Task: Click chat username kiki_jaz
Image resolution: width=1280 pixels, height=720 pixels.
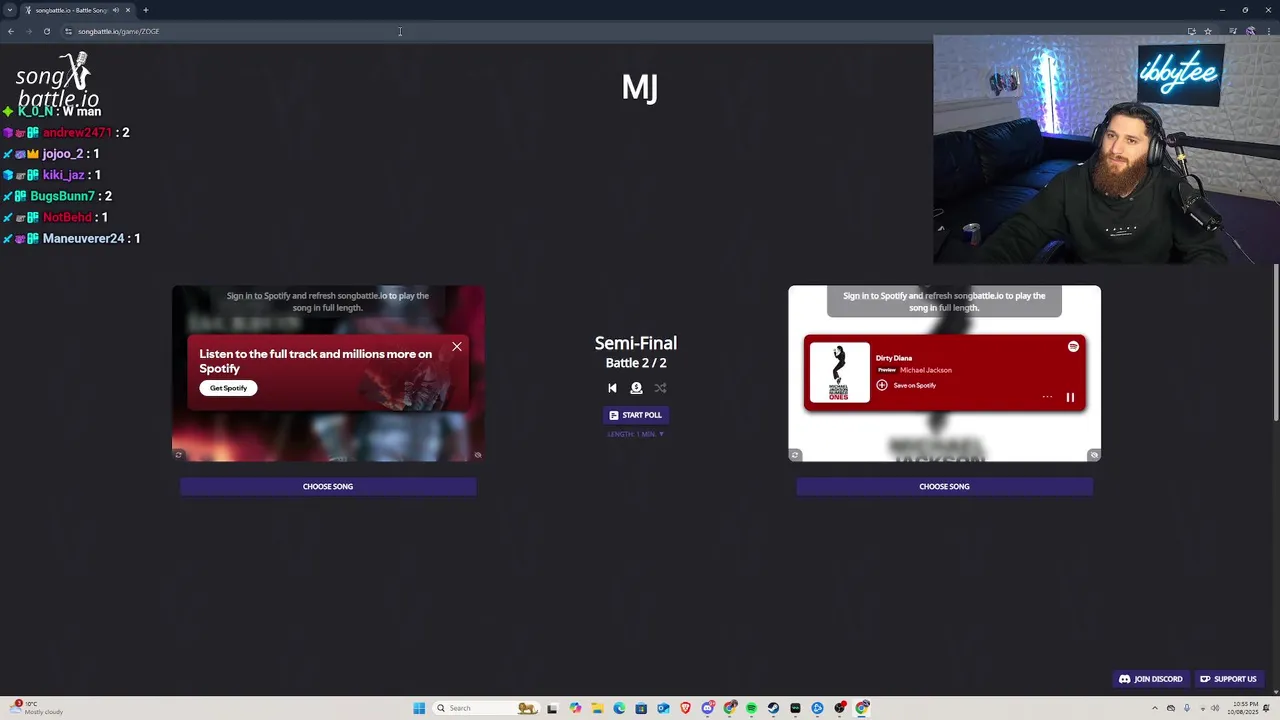Action: 64,175
